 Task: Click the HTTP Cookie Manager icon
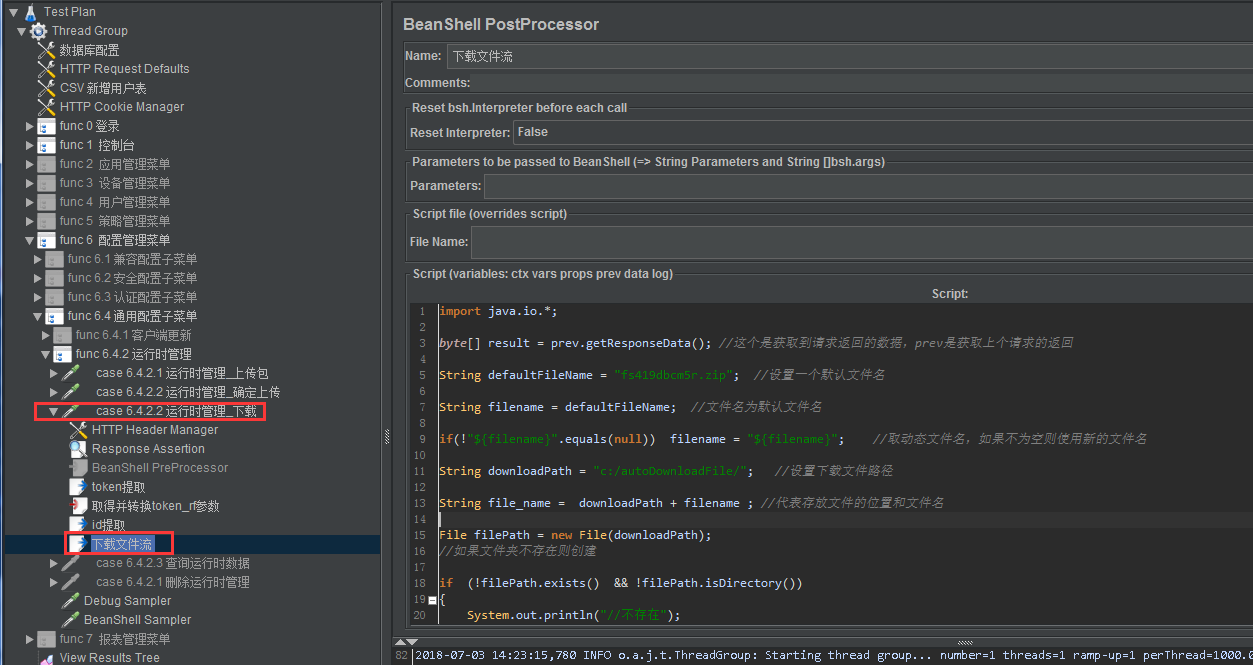pyautogui.click(x=46, y=107)
